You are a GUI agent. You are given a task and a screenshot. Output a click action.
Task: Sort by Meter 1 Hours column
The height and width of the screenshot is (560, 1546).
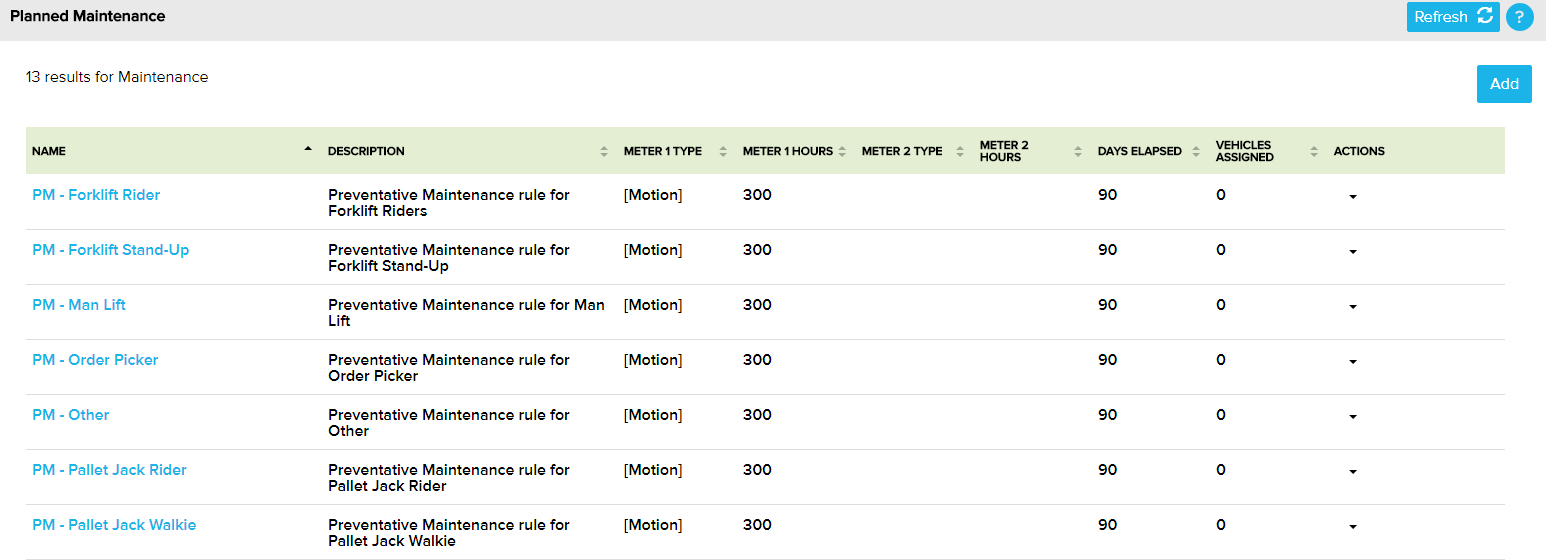tap(842, 152)
